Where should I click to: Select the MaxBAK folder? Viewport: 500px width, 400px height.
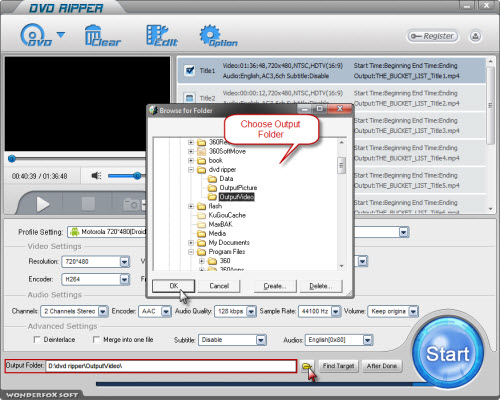(220, 224)
